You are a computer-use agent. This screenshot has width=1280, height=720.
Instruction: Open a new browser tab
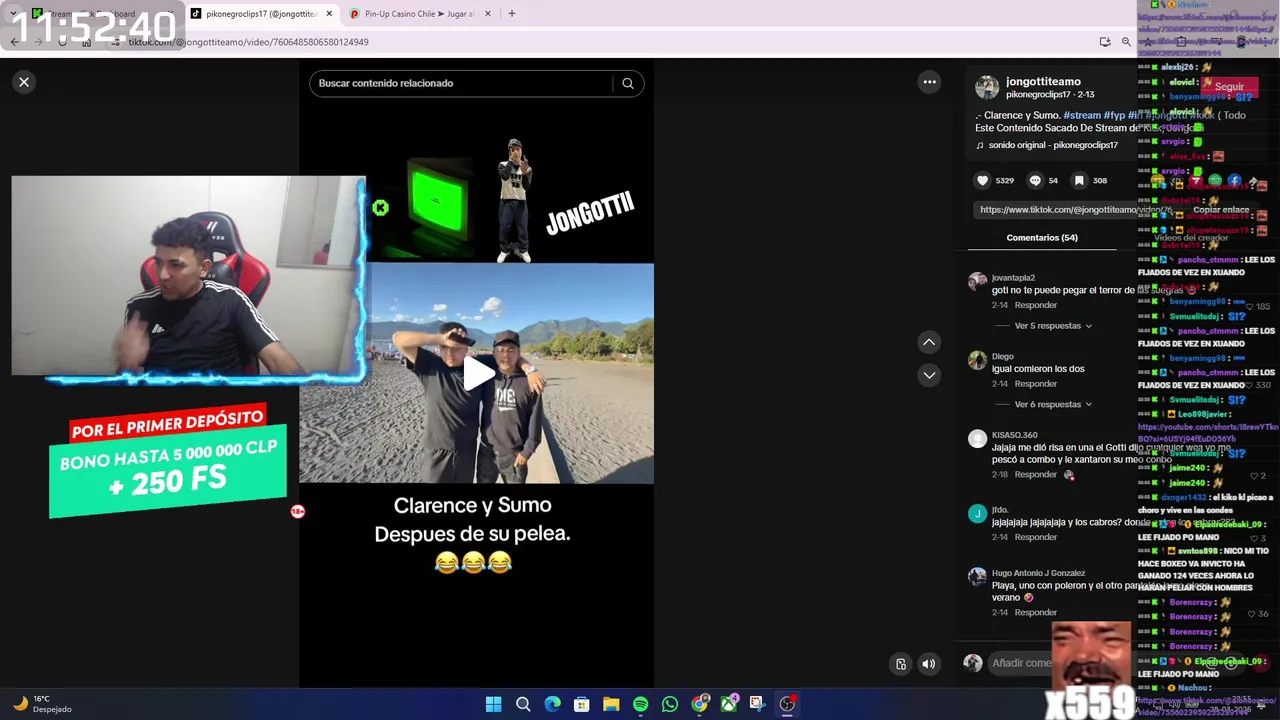coord(512,14)
